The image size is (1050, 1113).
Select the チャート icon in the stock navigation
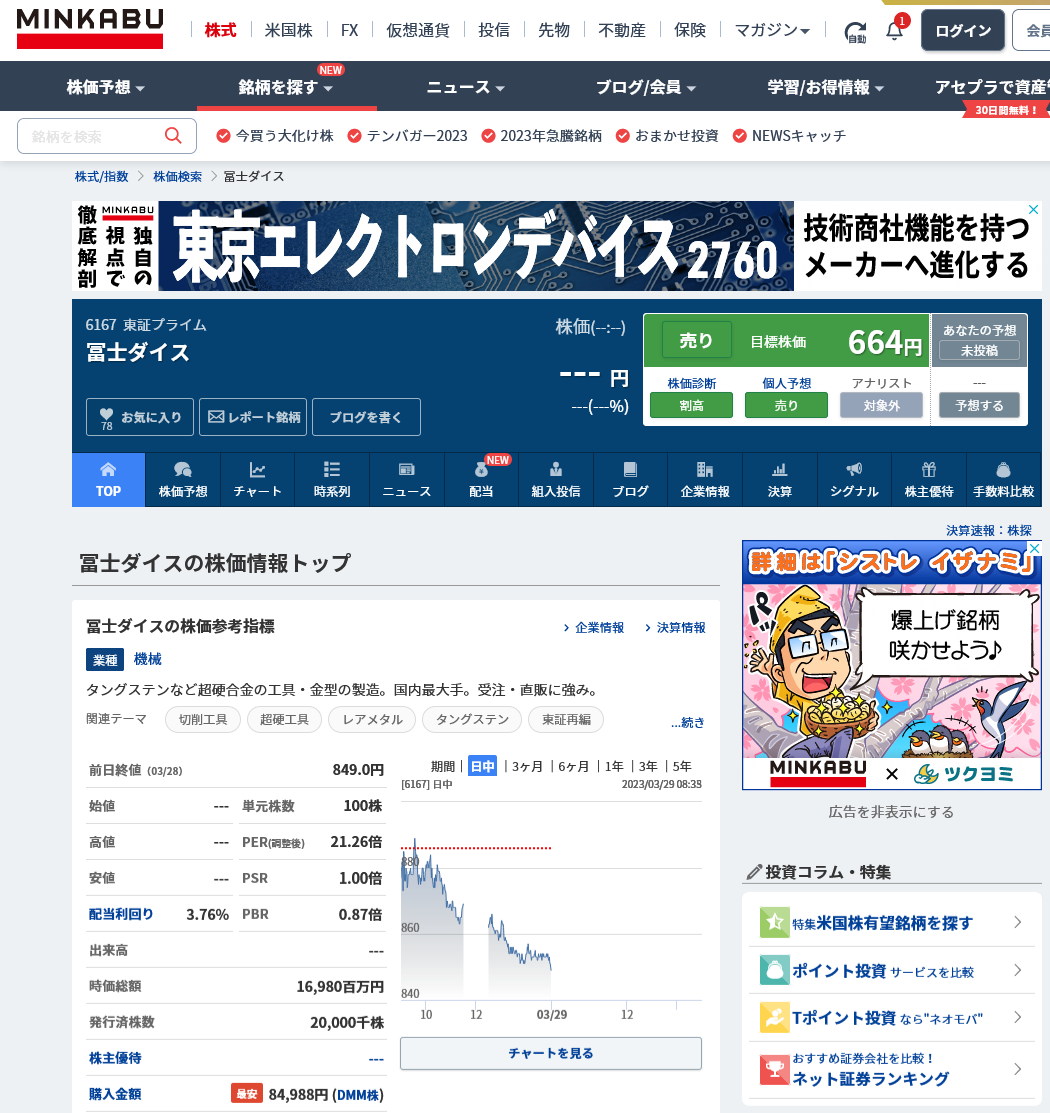tap(257, 480)
